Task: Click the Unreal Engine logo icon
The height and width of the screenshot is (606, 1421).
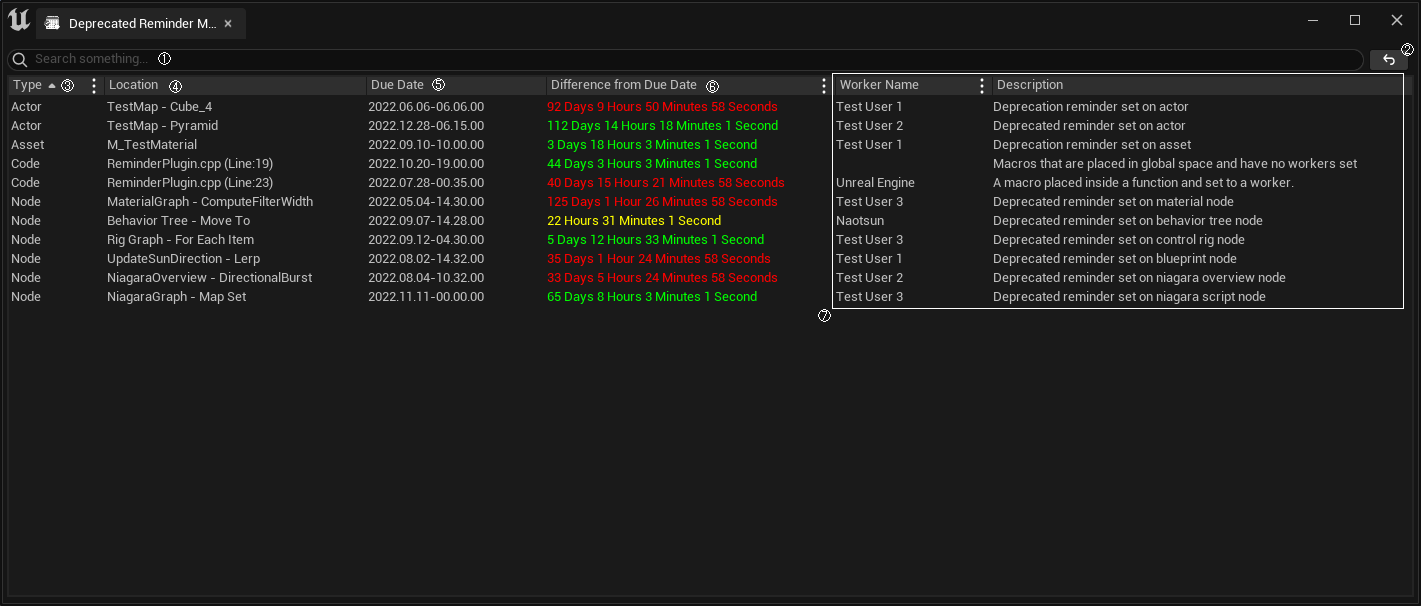Action: point(19,20)
